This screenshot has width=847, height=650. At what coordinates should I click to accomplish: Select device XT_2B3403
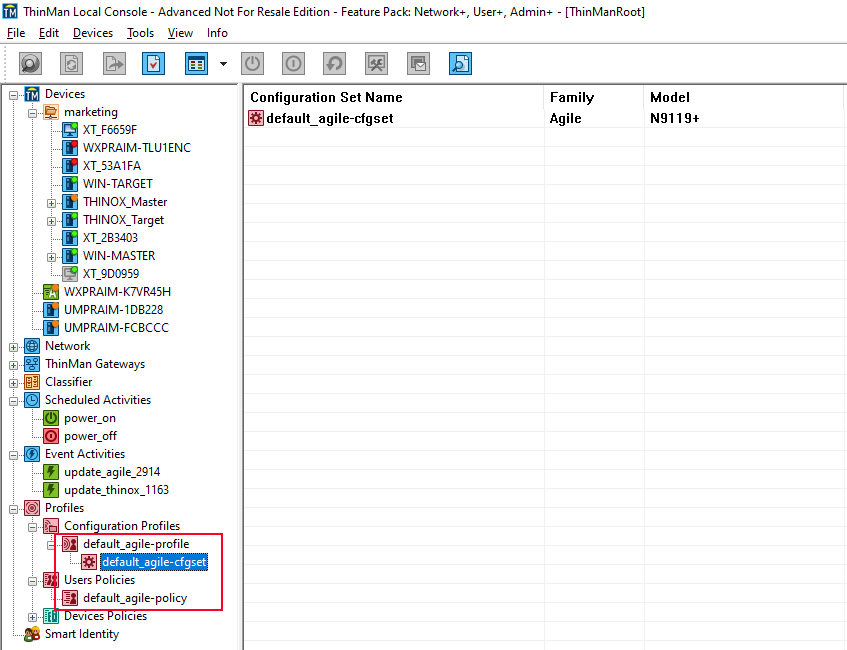[x=110, y=238]
